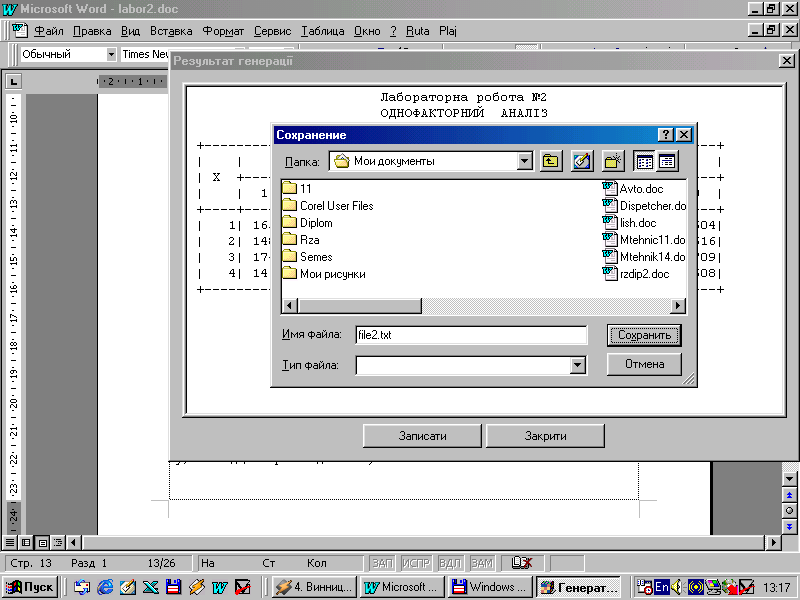Click the Отмена button
This screenshot has height=600, width=800.
pos(644,364)
